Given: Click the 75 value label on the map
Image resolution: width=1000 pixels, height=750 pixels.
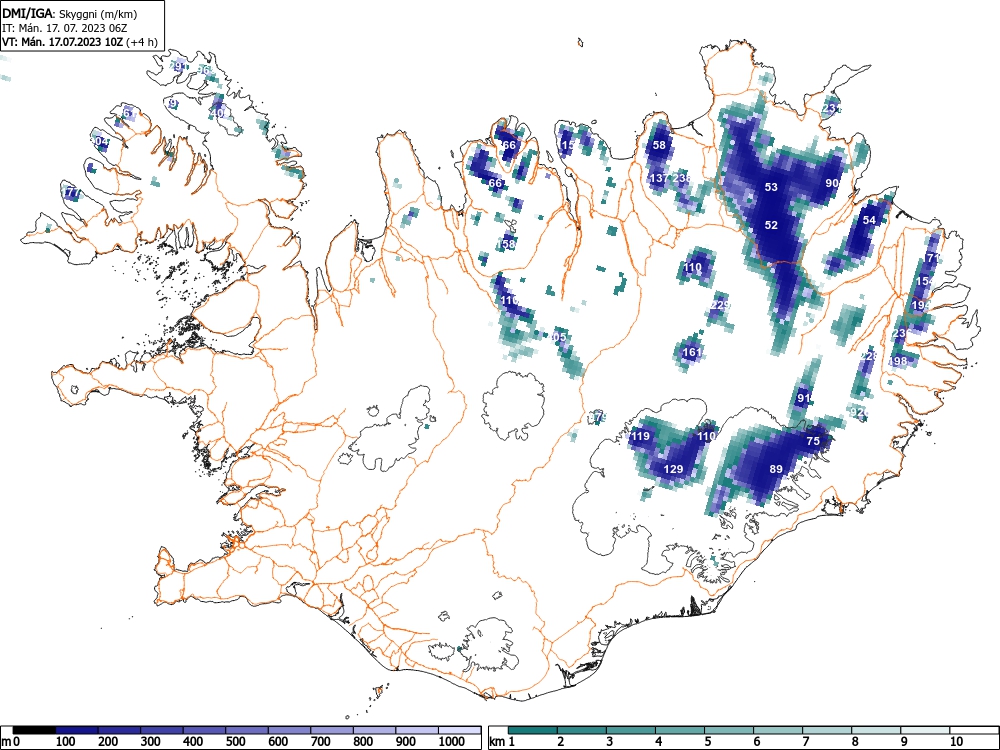Looking at the screenshot, I should [812, 441].
